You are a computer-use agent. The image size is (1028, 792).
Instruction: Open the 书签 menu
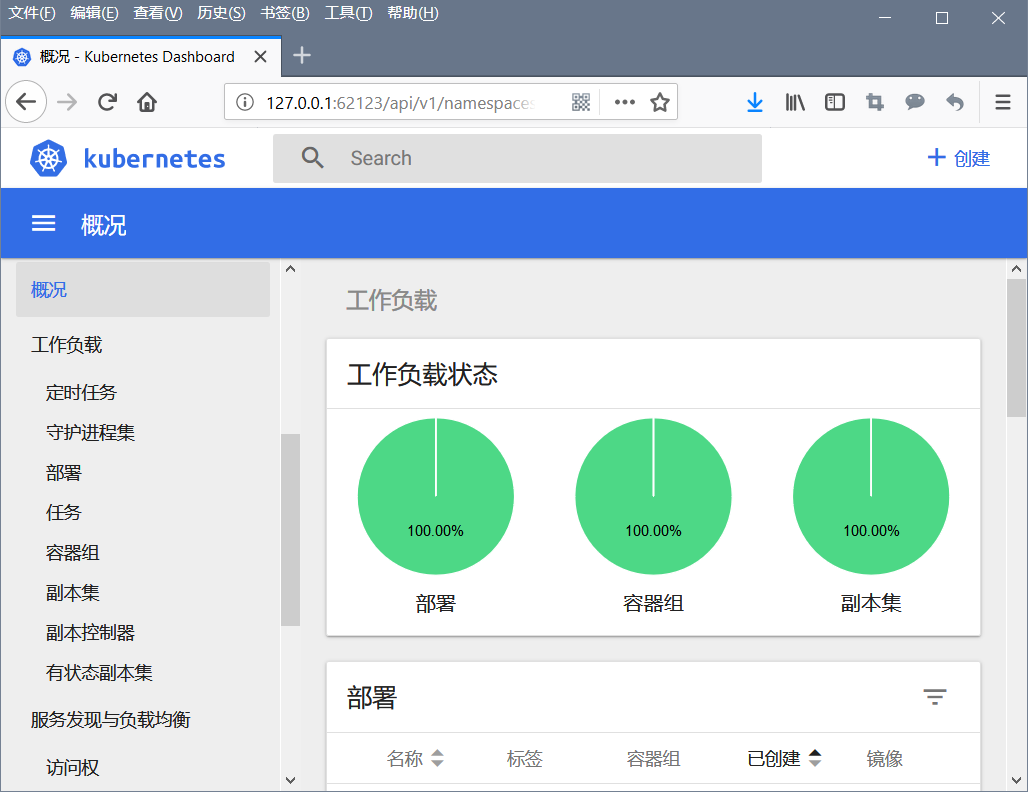[x=285, y=13]
